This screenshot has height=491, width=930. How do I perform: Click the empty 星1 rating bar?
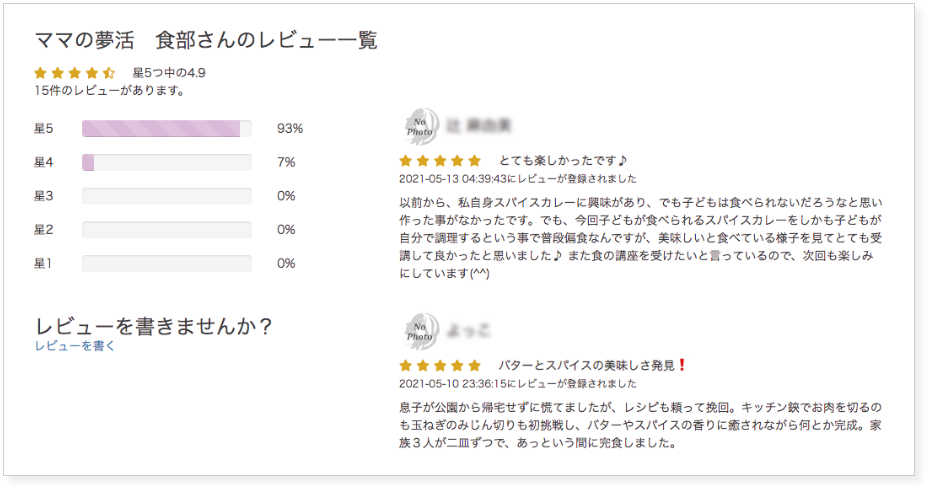(167, 264)
